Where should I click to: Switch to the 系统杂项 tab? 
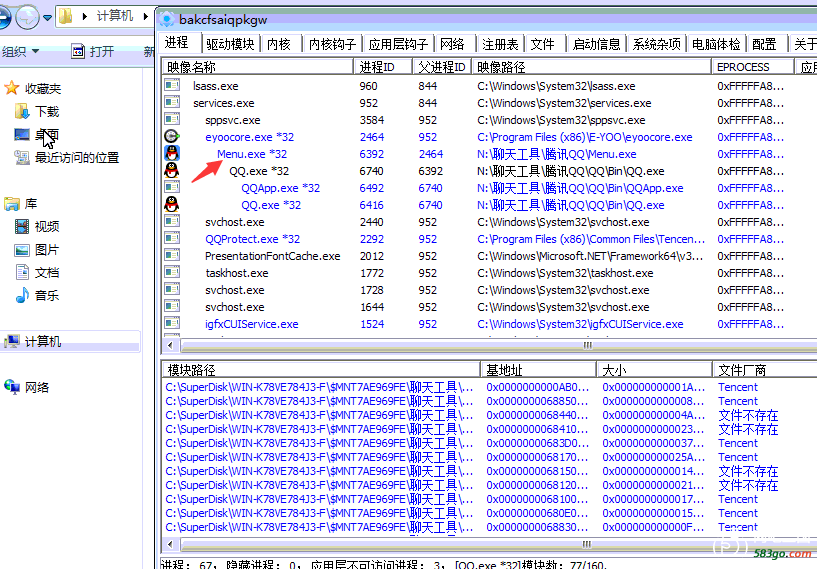click(x=657, y=44)
